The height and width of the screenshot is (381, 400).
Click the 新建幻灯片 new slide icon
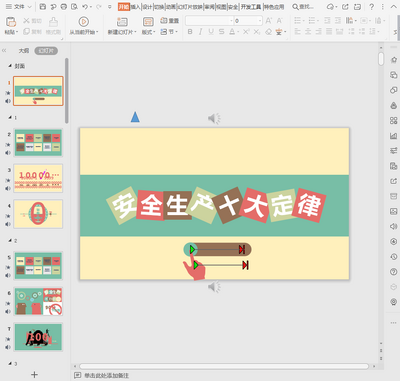(122, 22)
